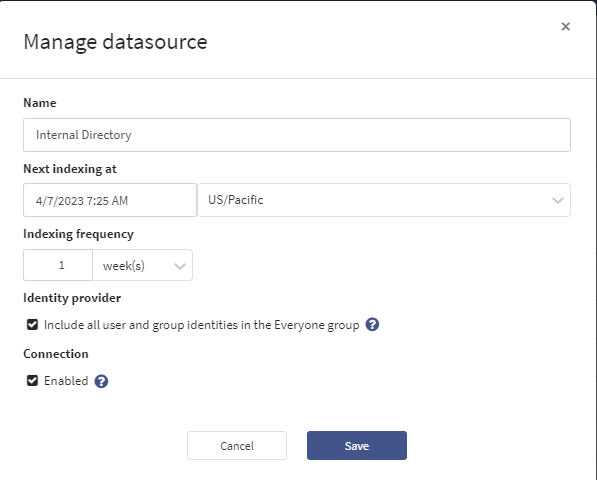597x480 pixels.
Task: Click the question mark beside Everyone group
Action: (x=372, y=325)
